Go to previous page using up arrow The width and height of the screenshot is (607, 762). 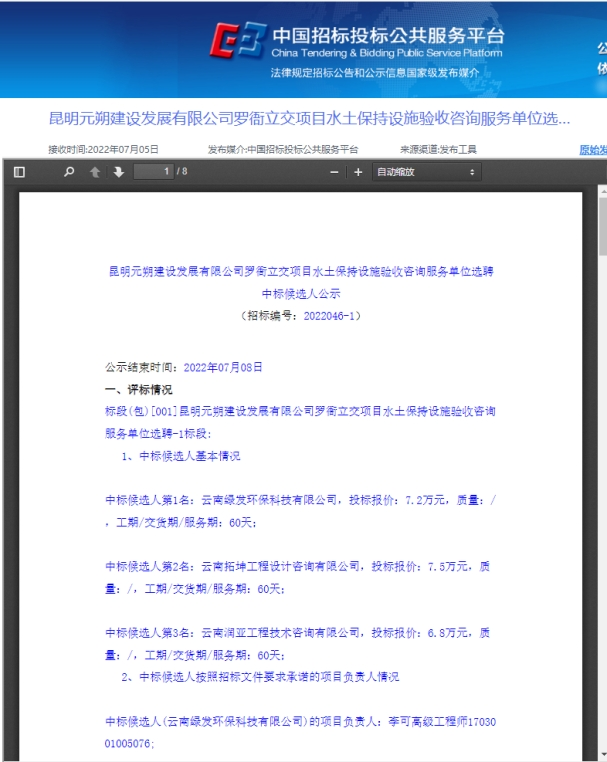pyautogui.click(x=96, y=172)
